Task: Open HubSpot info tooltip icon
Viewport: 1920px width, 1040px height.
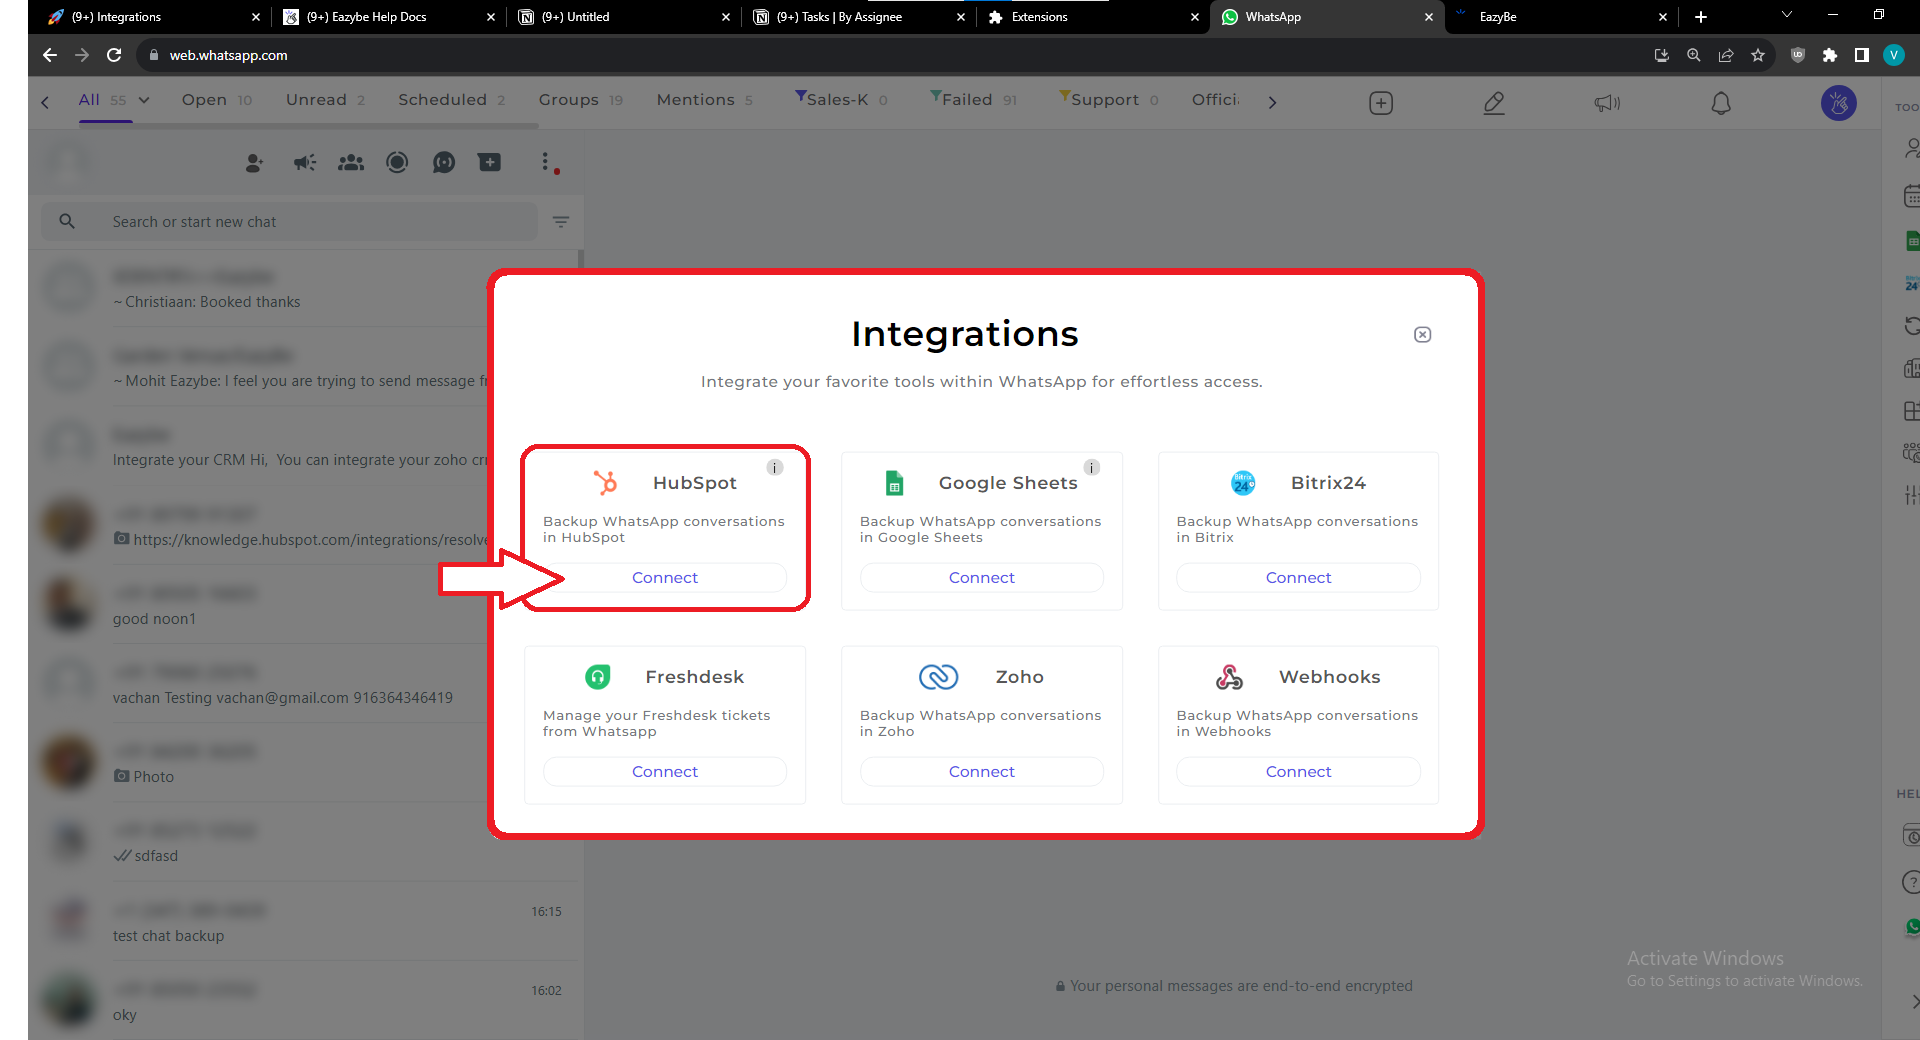Action: 774,467
